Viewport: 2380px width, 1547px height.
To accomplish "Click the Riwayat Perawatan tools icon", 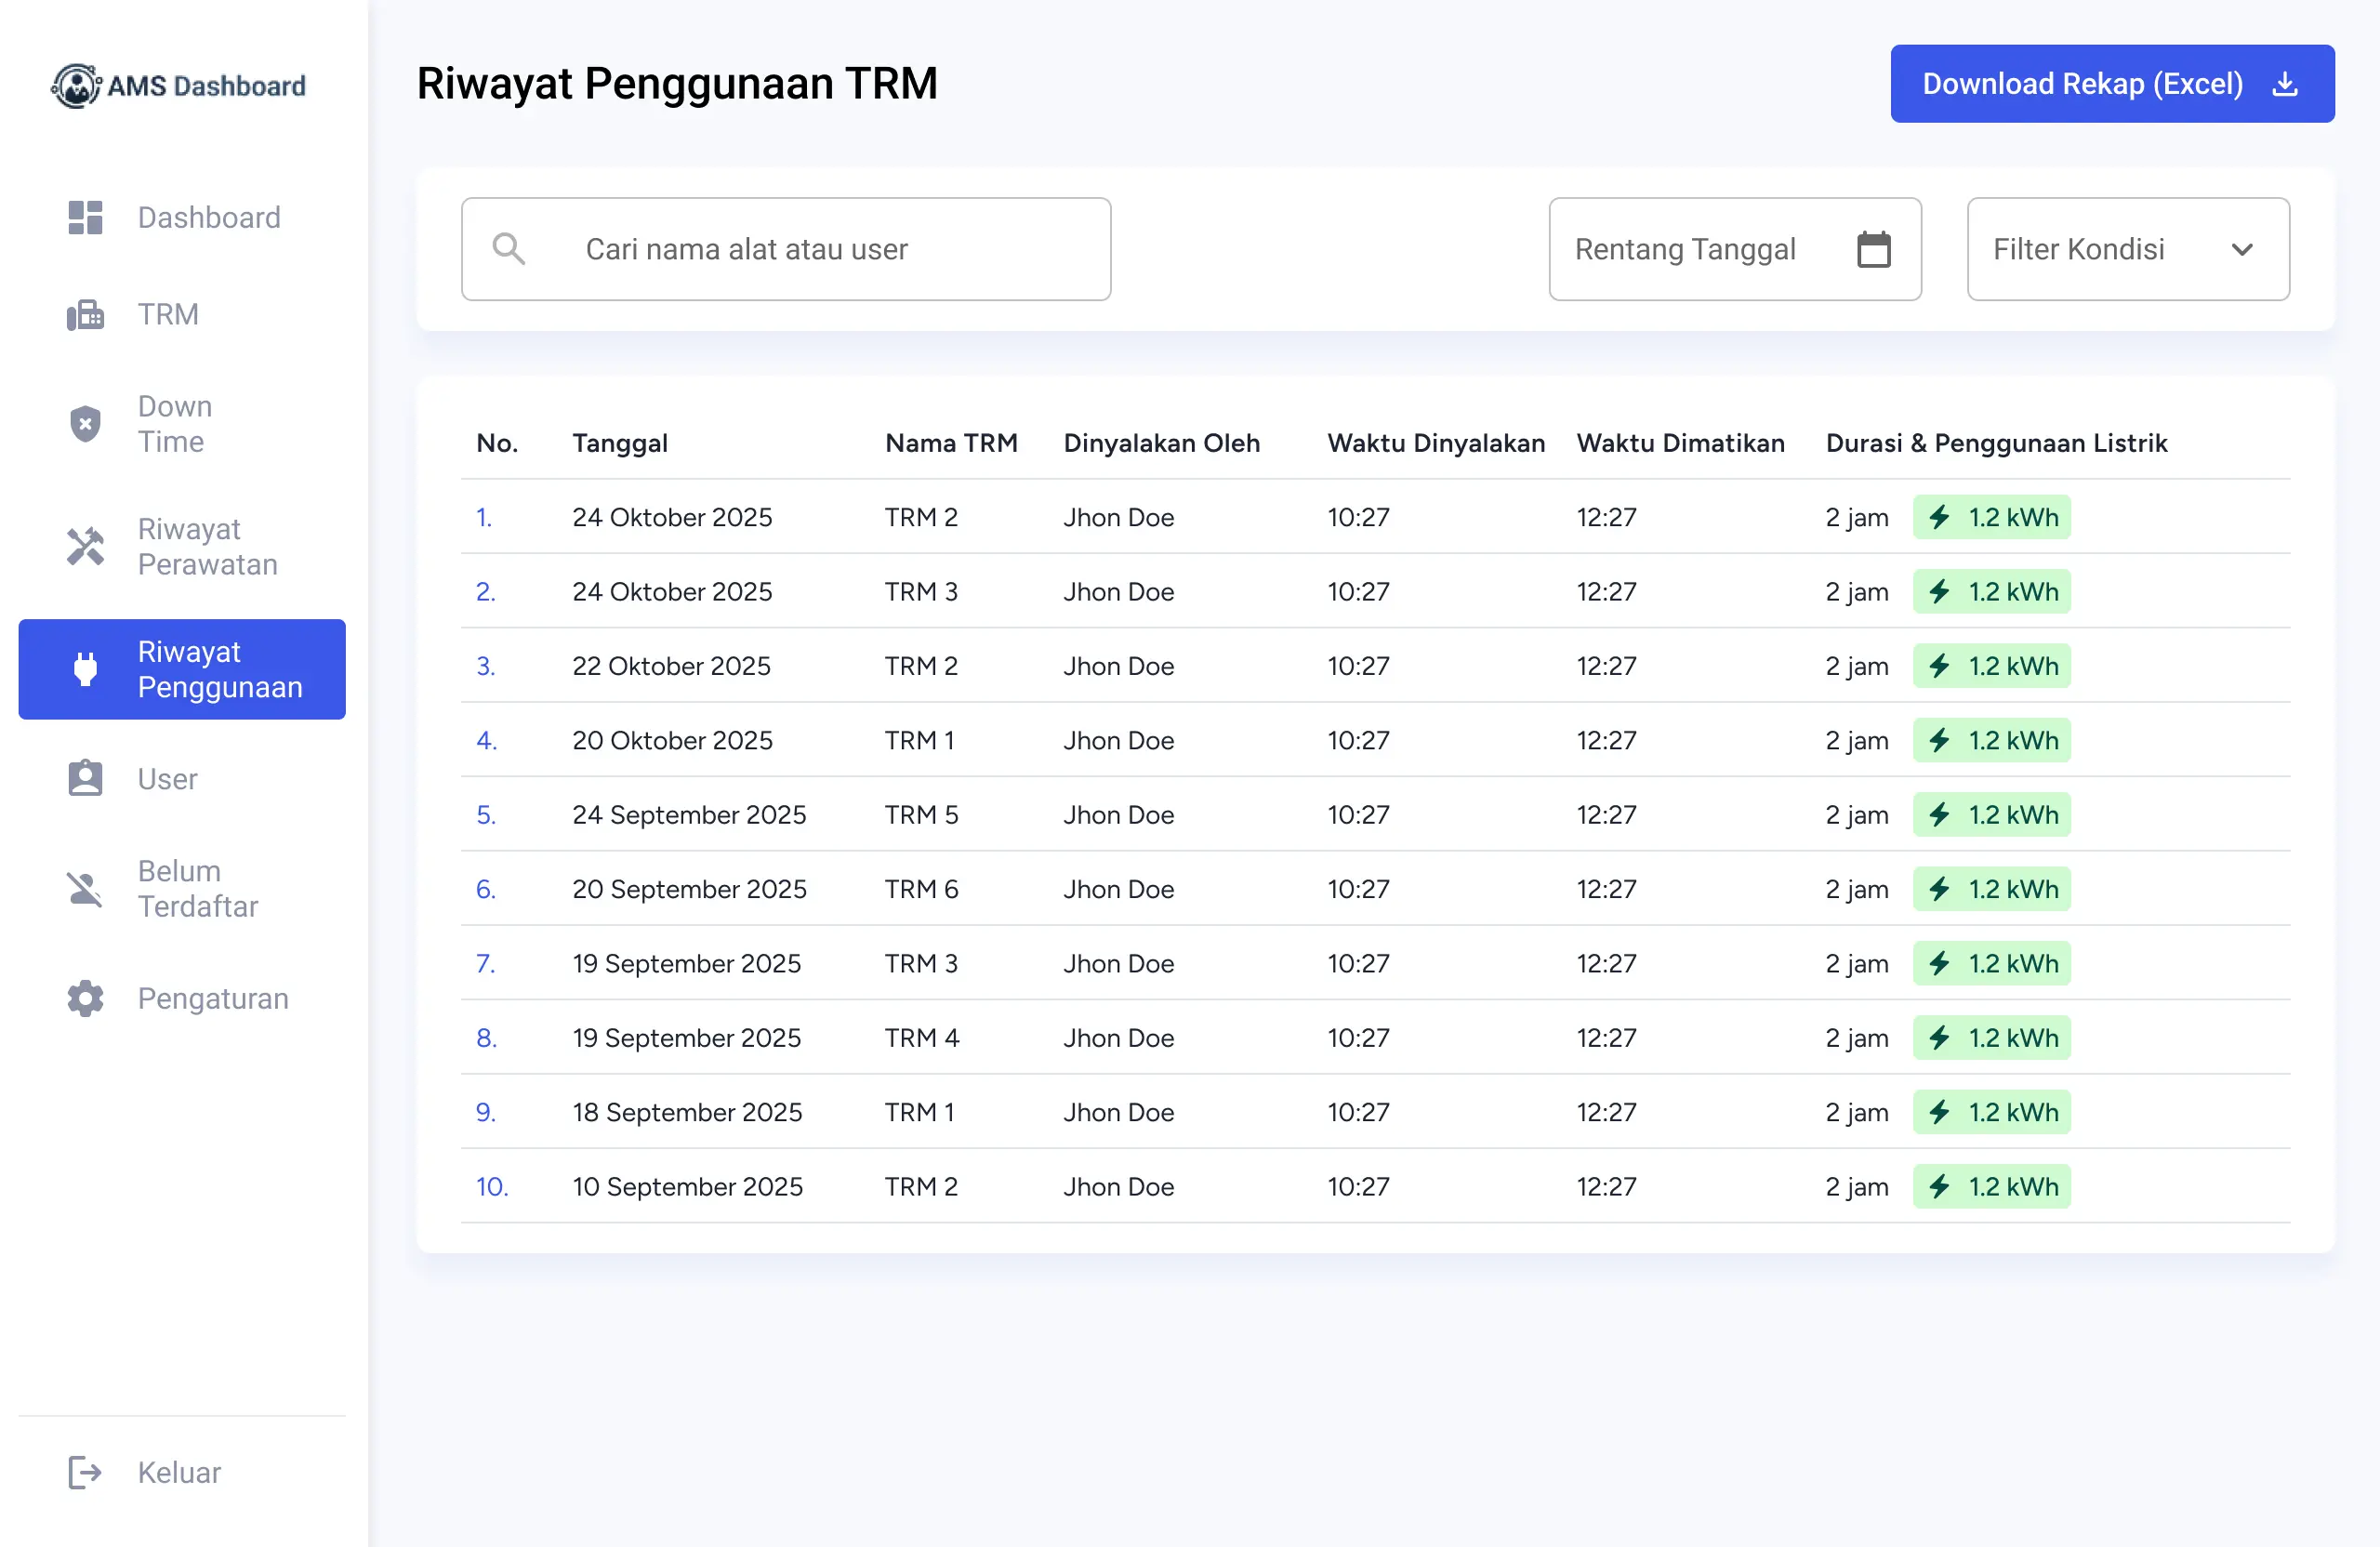I will point(85,546).
